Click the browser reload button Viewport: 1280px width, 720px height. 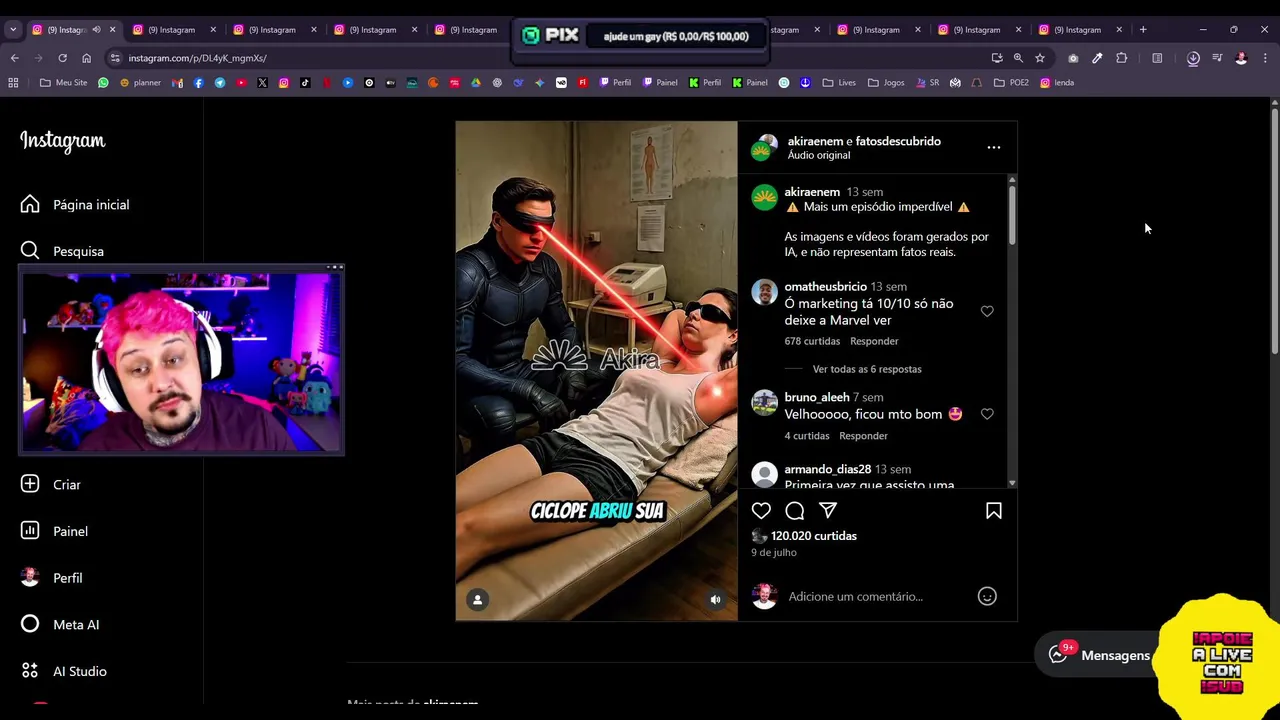[62, 58]
